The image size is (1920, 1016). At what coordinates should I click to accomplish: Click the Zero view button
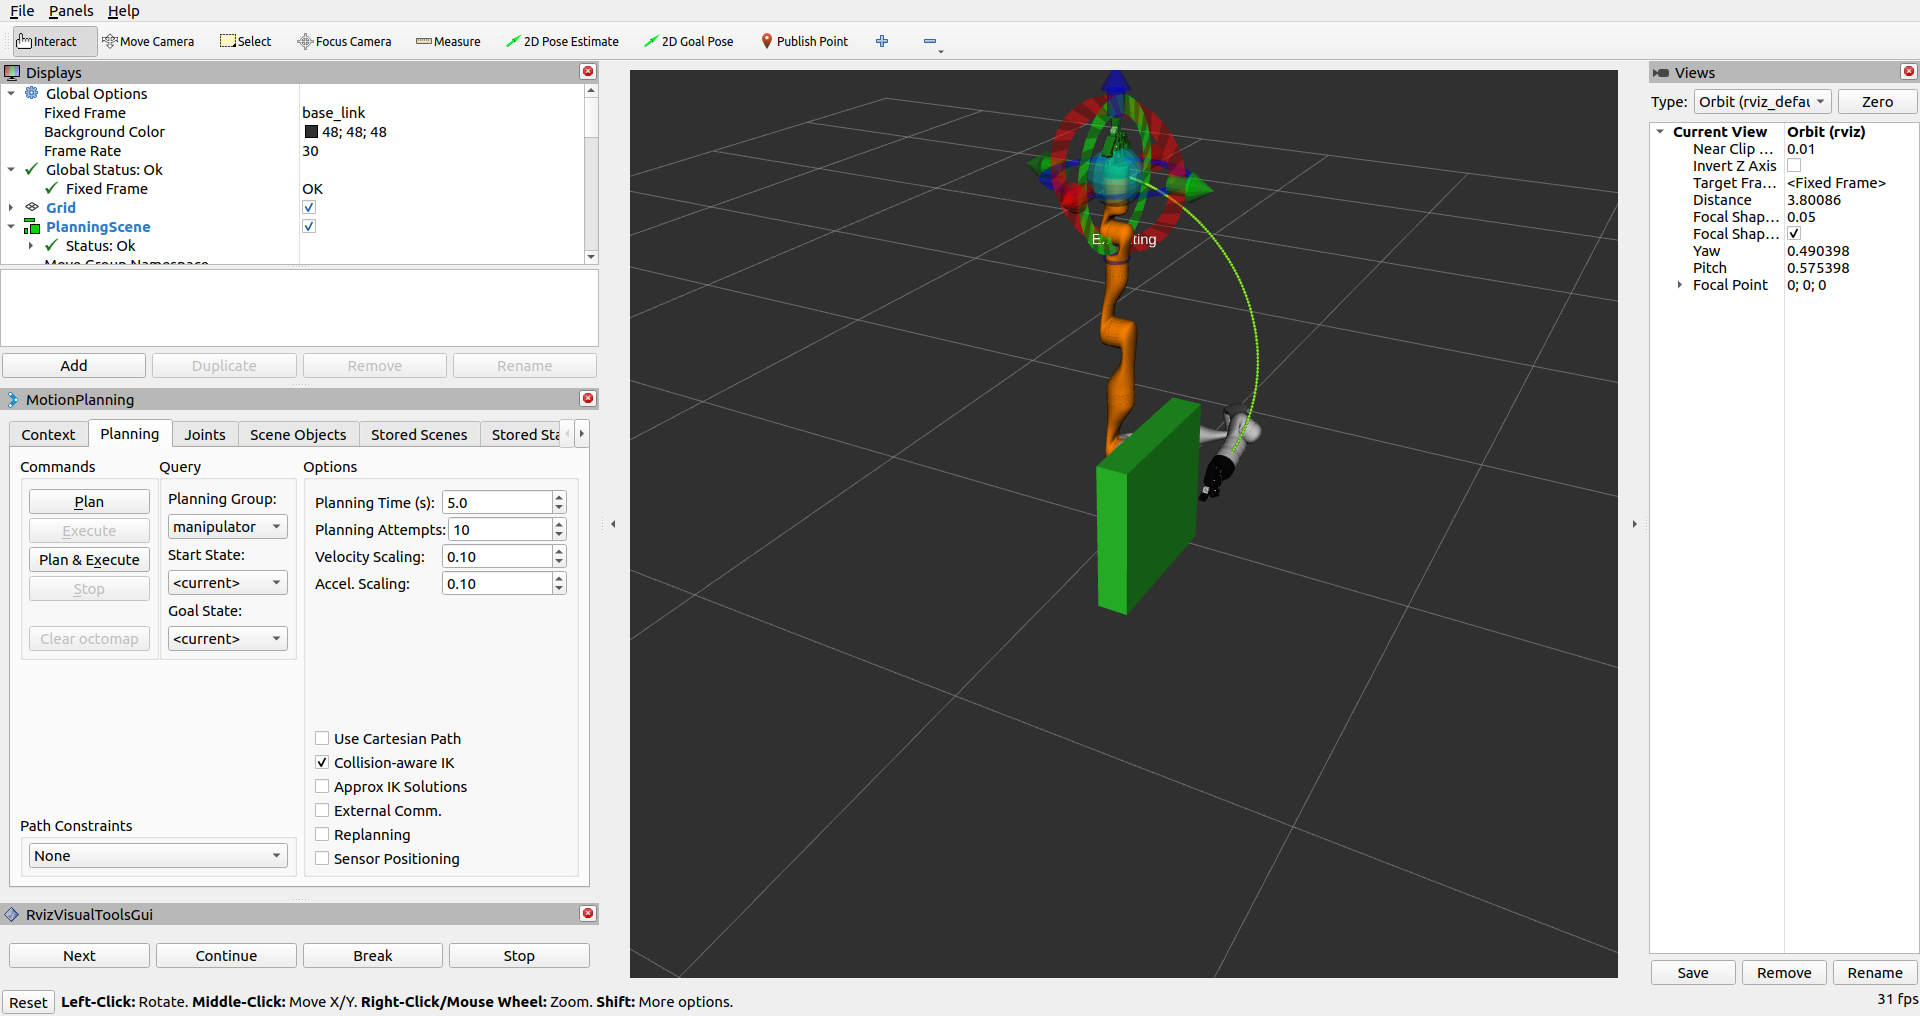pos(1877,102)
